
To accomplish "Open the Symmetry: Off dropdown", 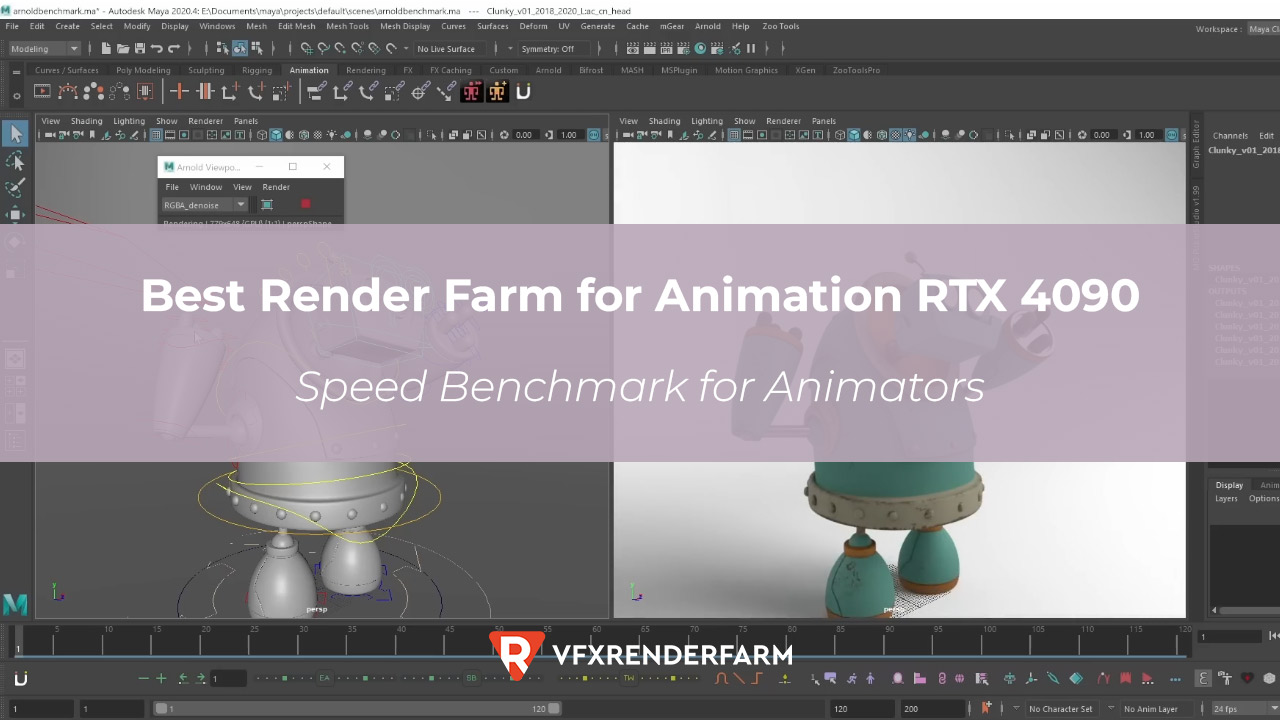I will 549,48.
